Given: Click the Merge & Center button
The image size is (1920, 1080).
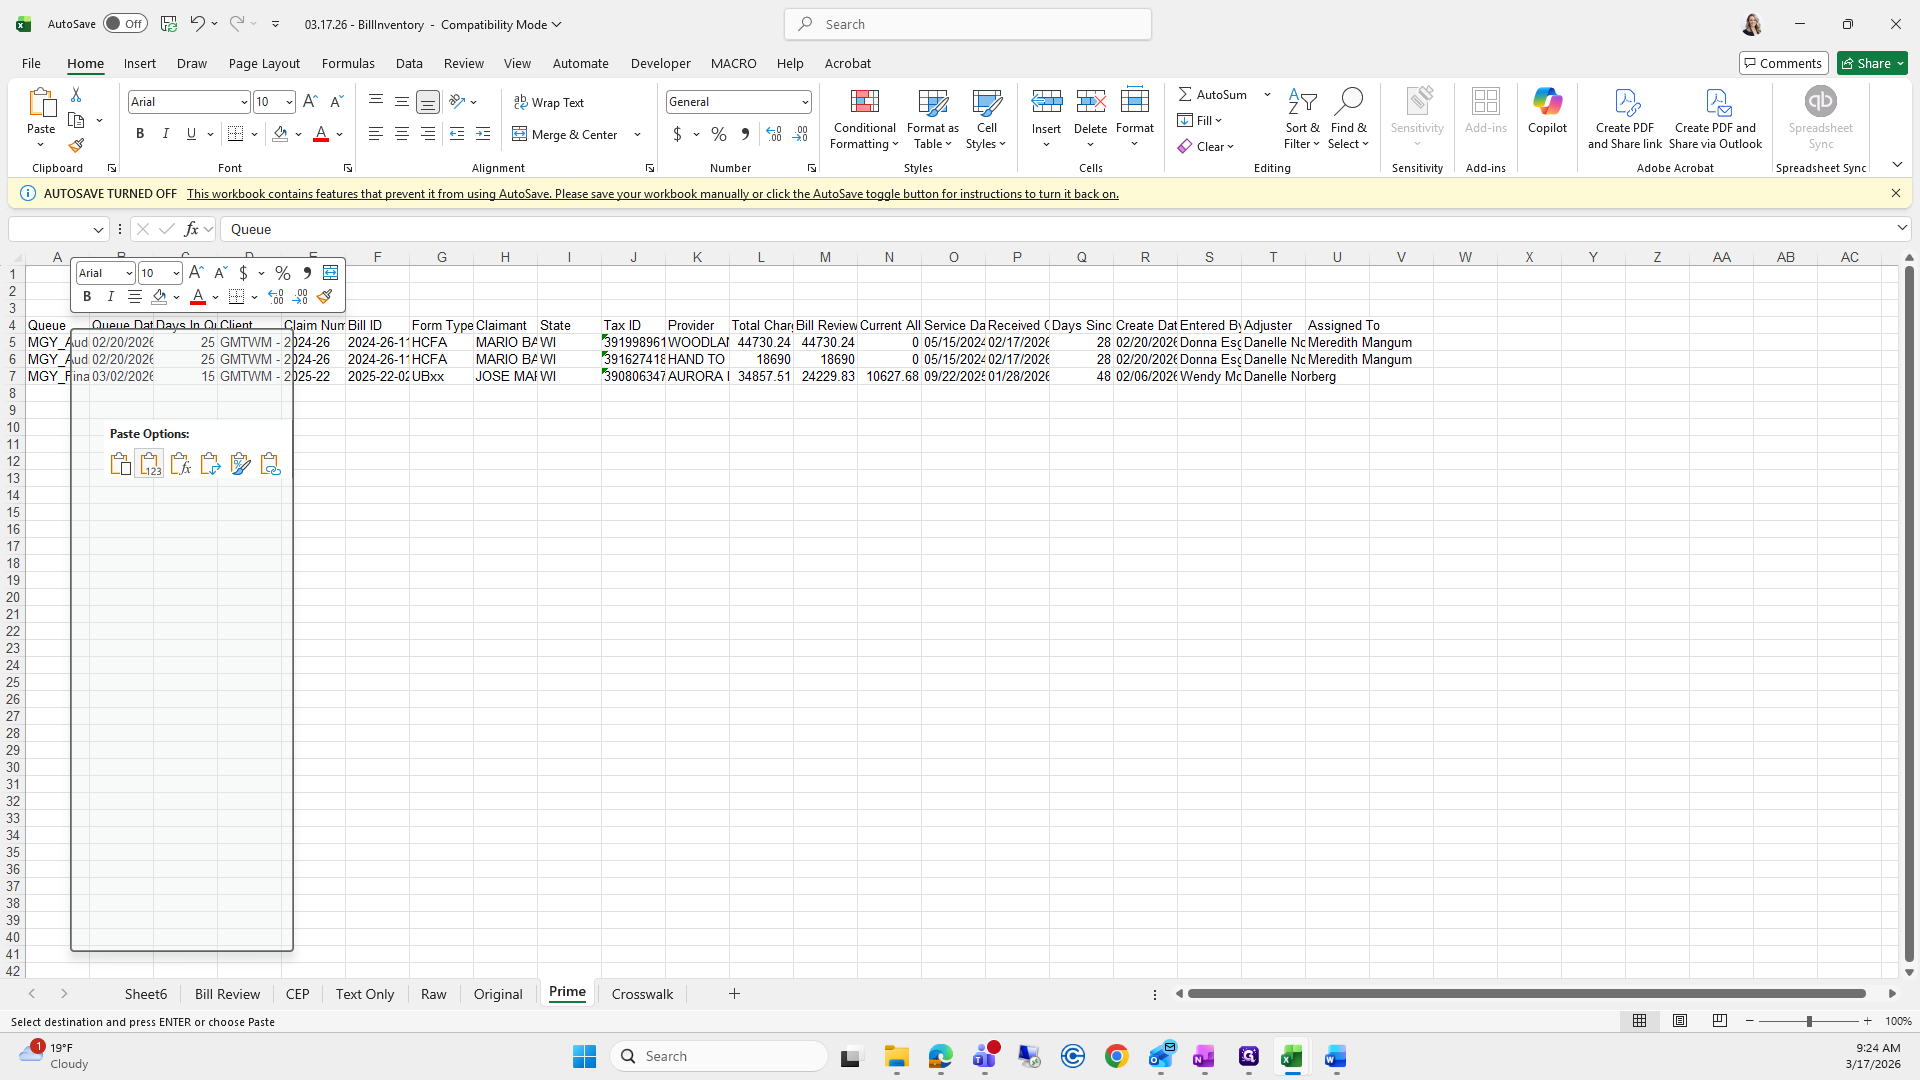Looking at the screenshot, I should pyautogui.click(x=566, y=134).
